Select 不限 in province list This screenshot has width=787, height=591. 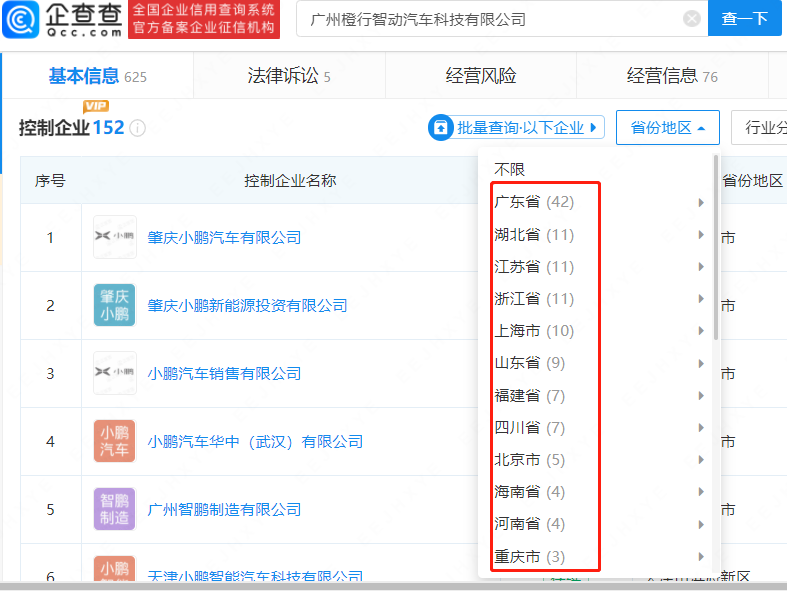point(509,170)
